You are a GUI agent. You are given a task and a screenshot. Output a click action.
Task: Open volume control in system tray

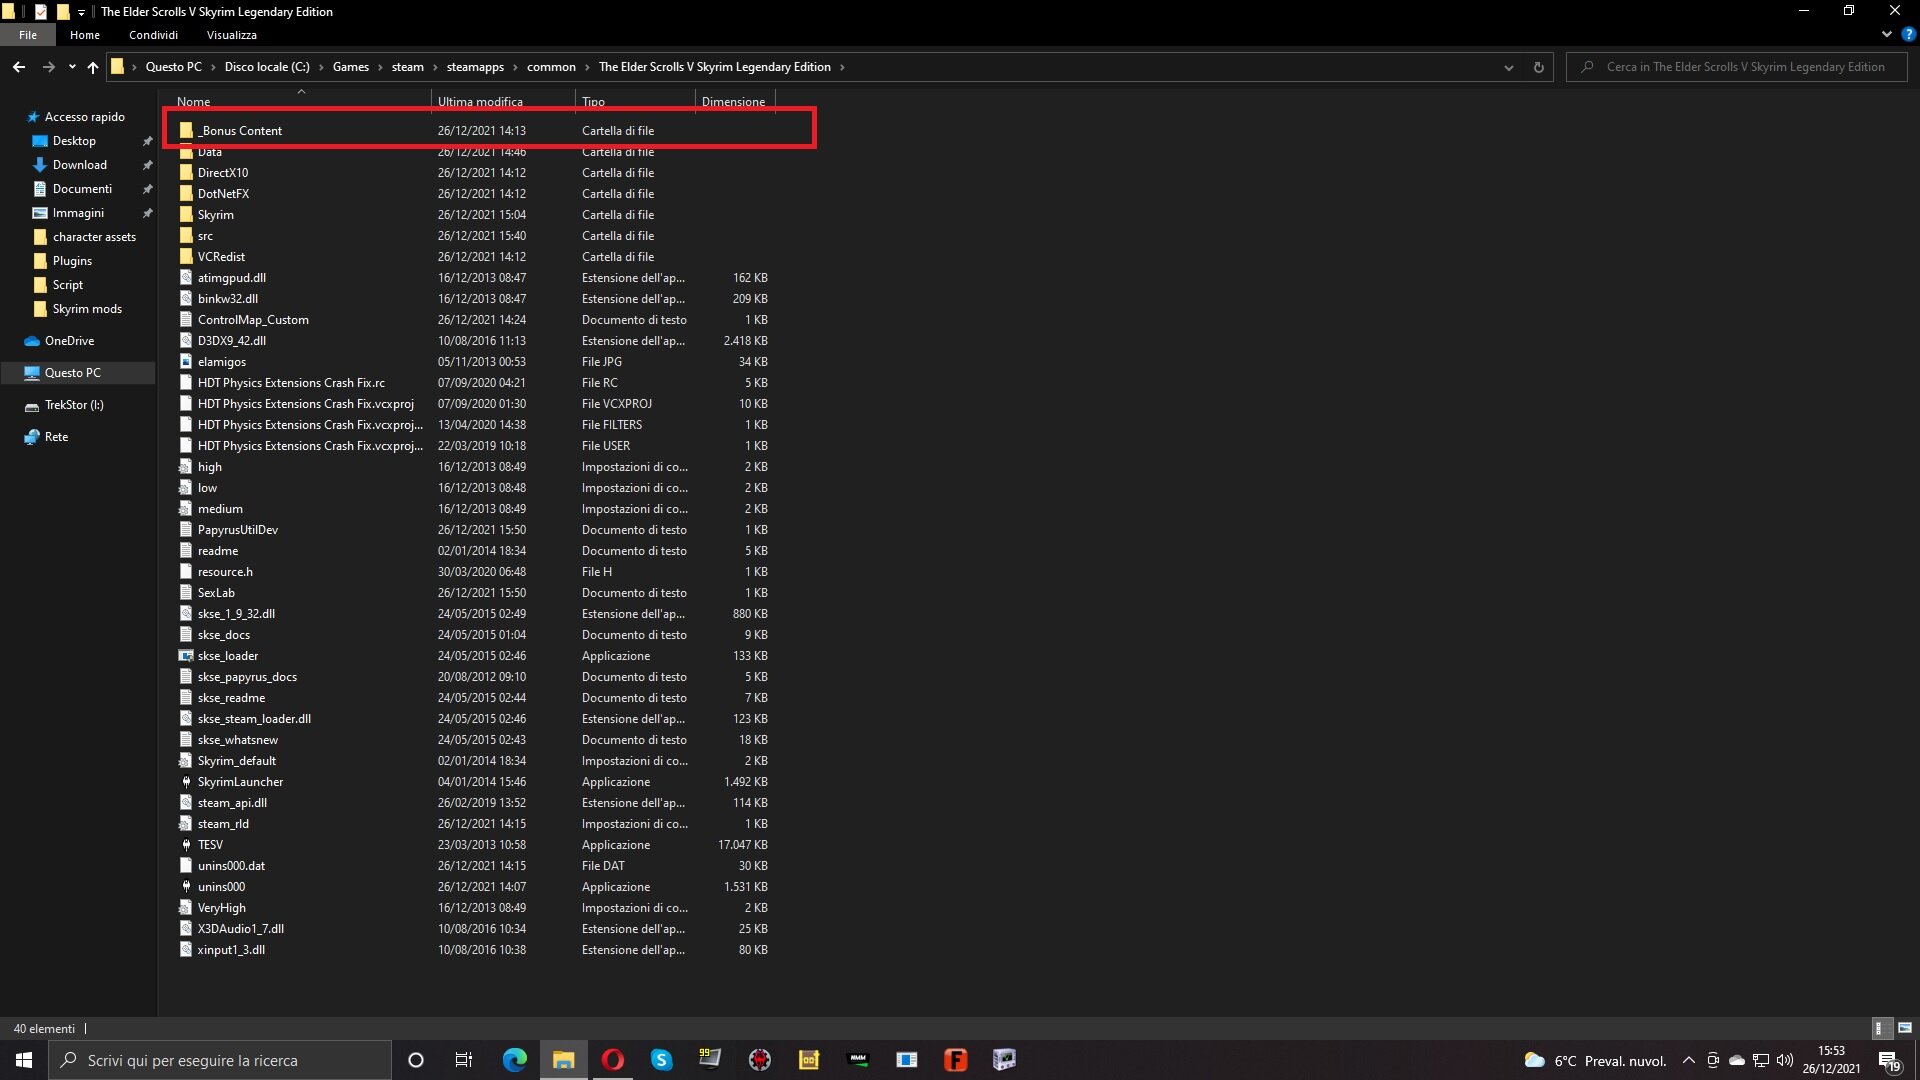1785,1060
